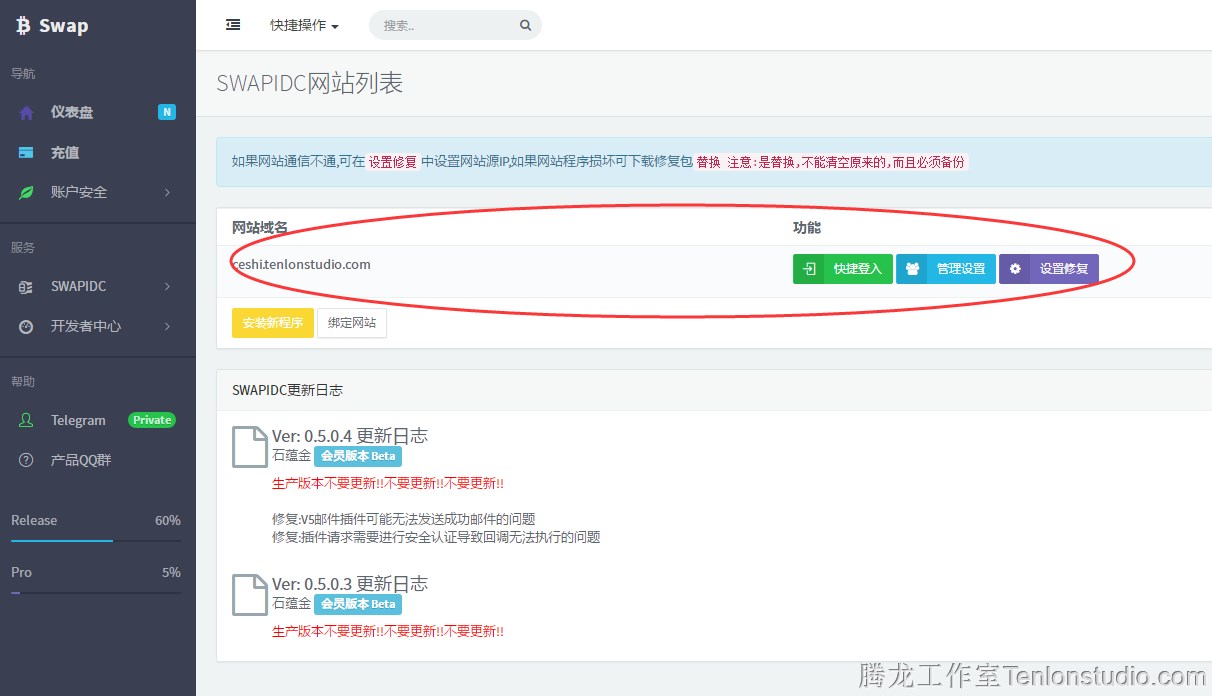Open 账户安全 in the sidebar
1212x696 pixels.
point(98,192)
